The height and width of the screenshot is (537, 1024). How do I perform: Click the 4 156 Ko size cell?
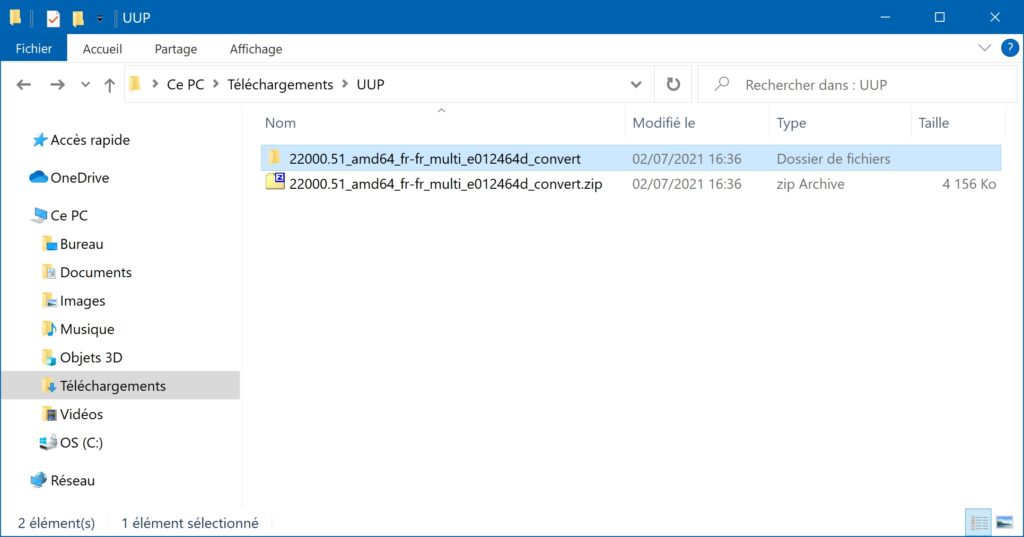click(x=969, y=184)
